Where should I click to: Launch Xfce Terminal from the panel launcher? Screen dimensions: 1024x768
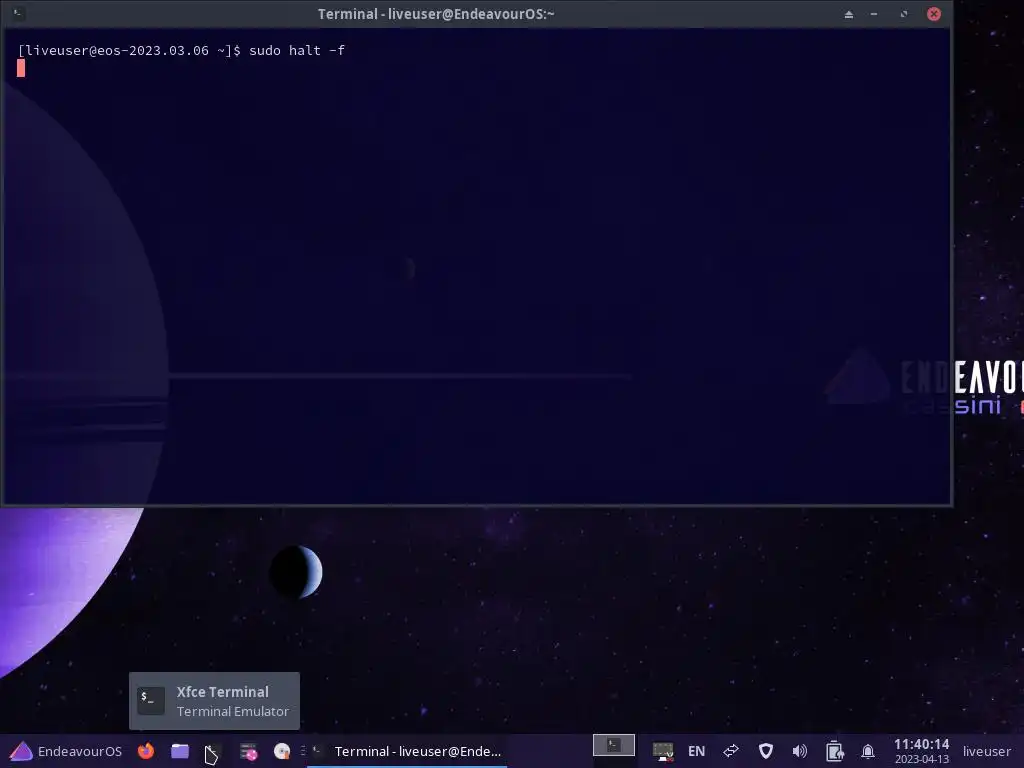[213, 751]
